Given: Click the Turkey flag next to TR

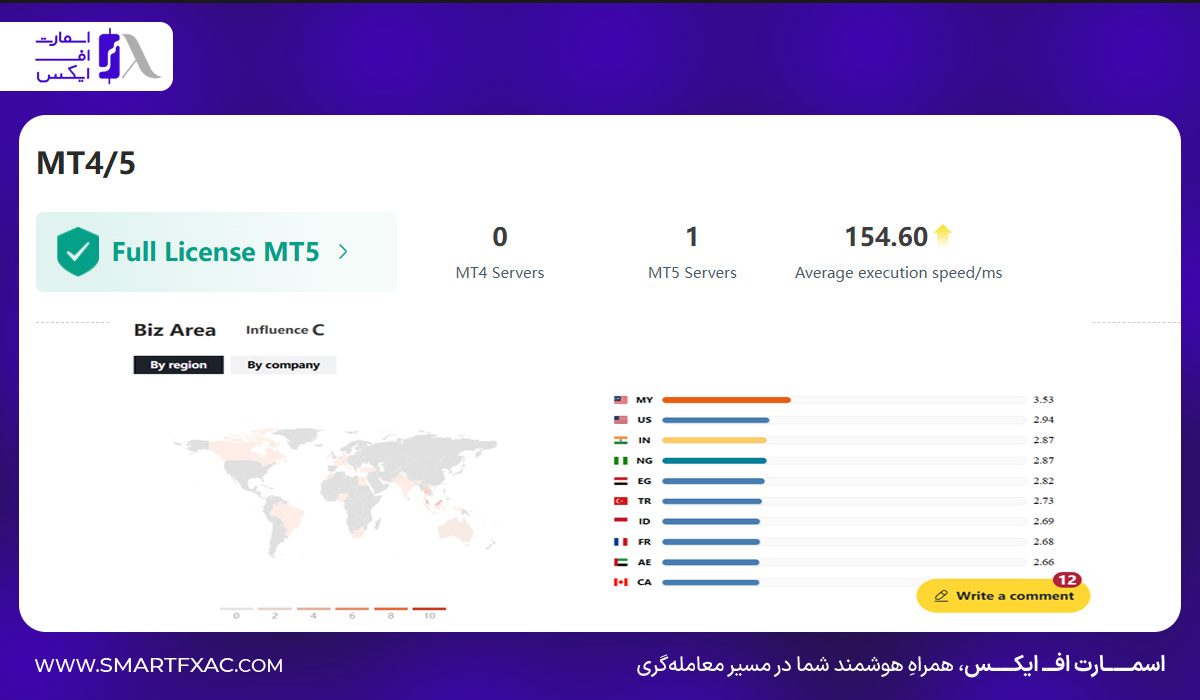Looking at the screenshot, I should (x=621, y=501).
